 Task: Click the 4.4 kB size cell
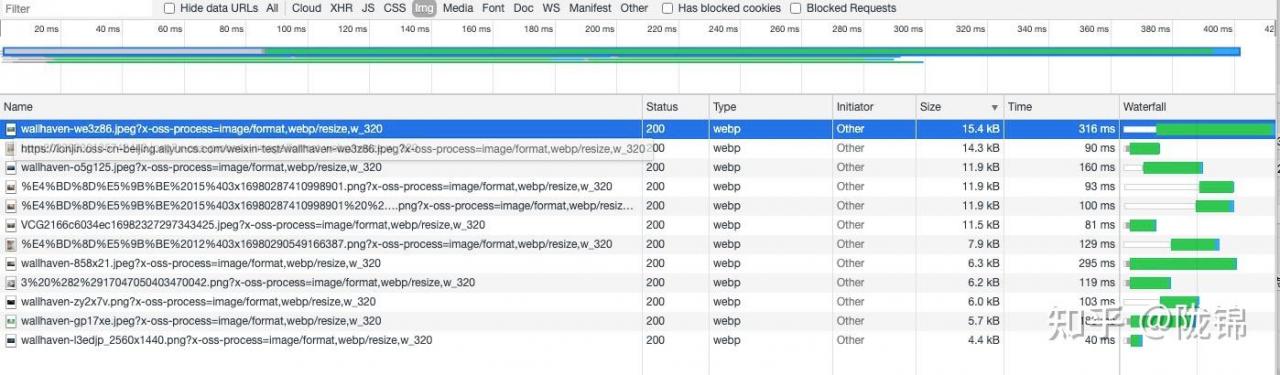(x=960, y=340)
